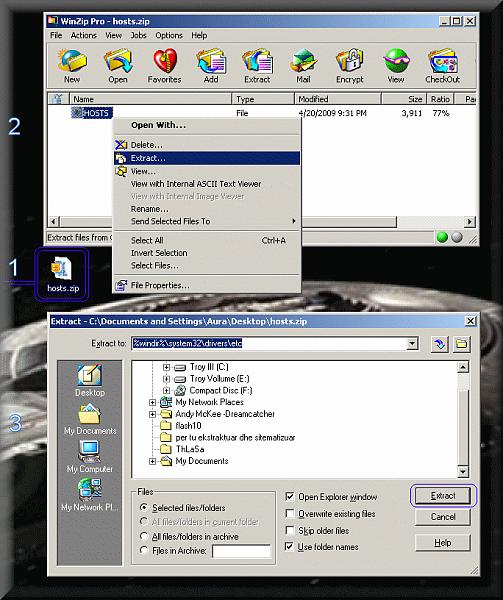503x600 pixels.
Task: Sort by the Modified column header
Action: tap(338, 99)
